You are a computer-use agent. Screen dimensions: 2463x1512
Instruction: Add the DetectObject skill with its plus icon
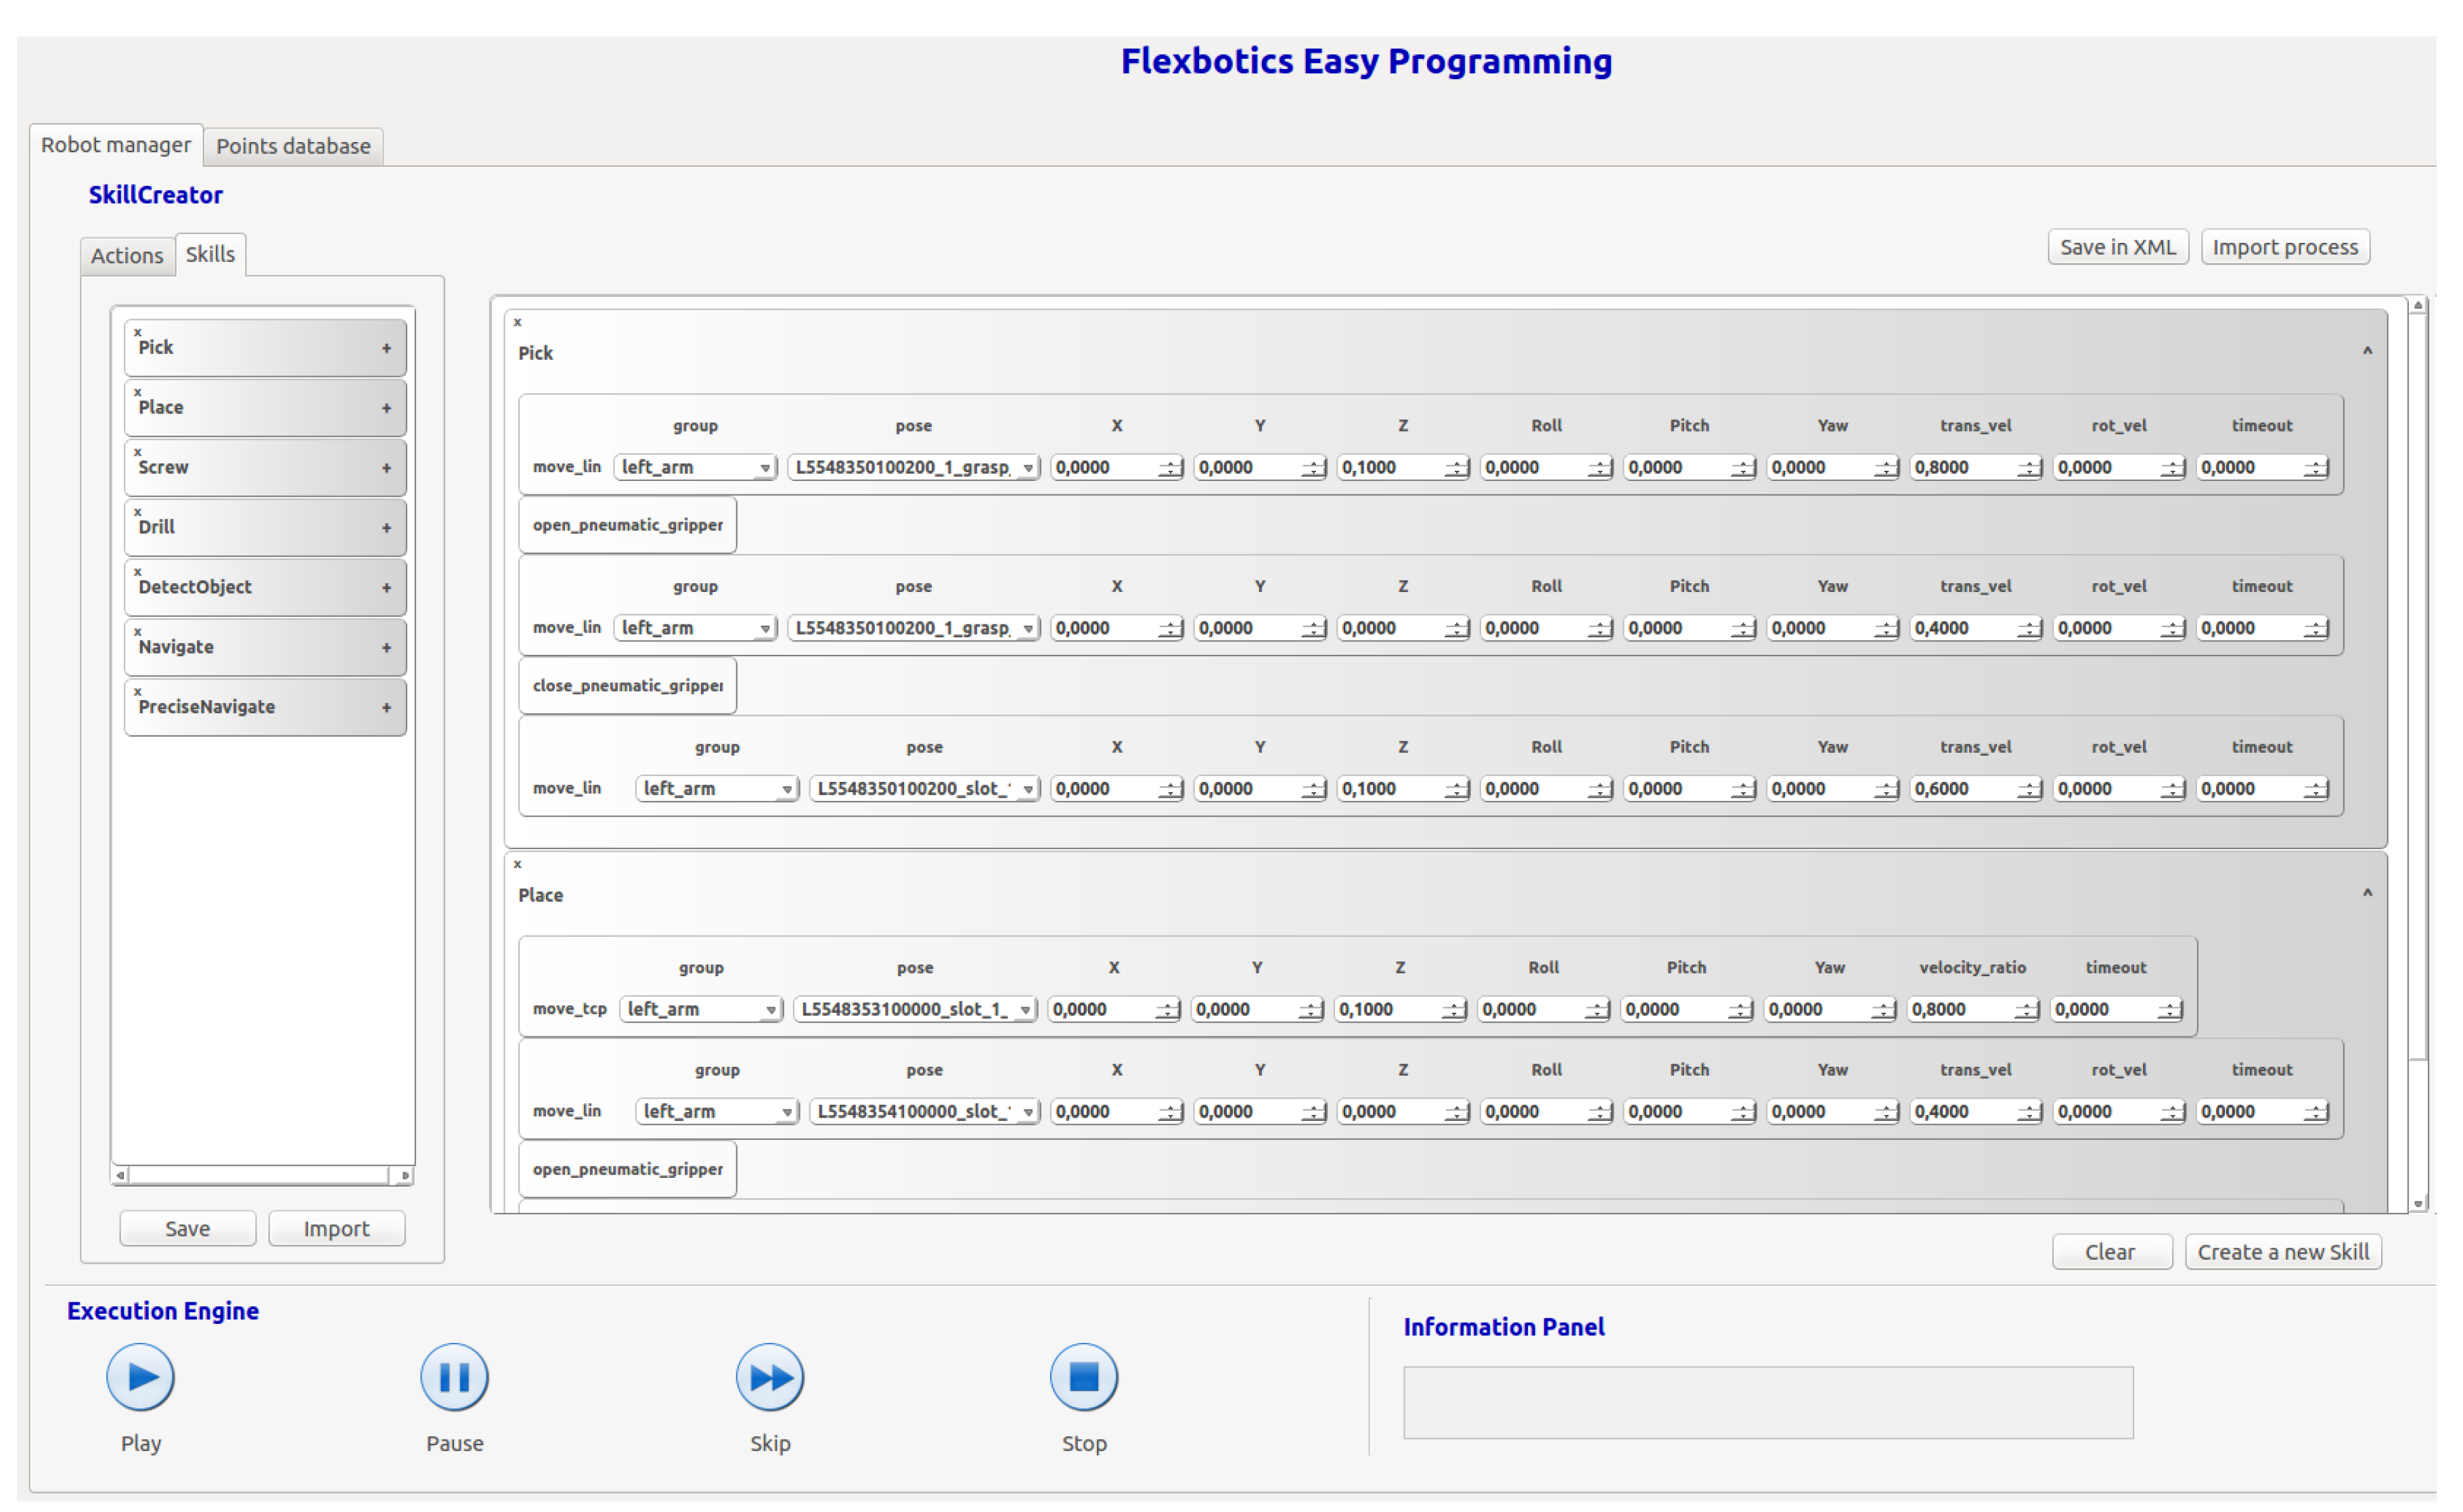386,588
